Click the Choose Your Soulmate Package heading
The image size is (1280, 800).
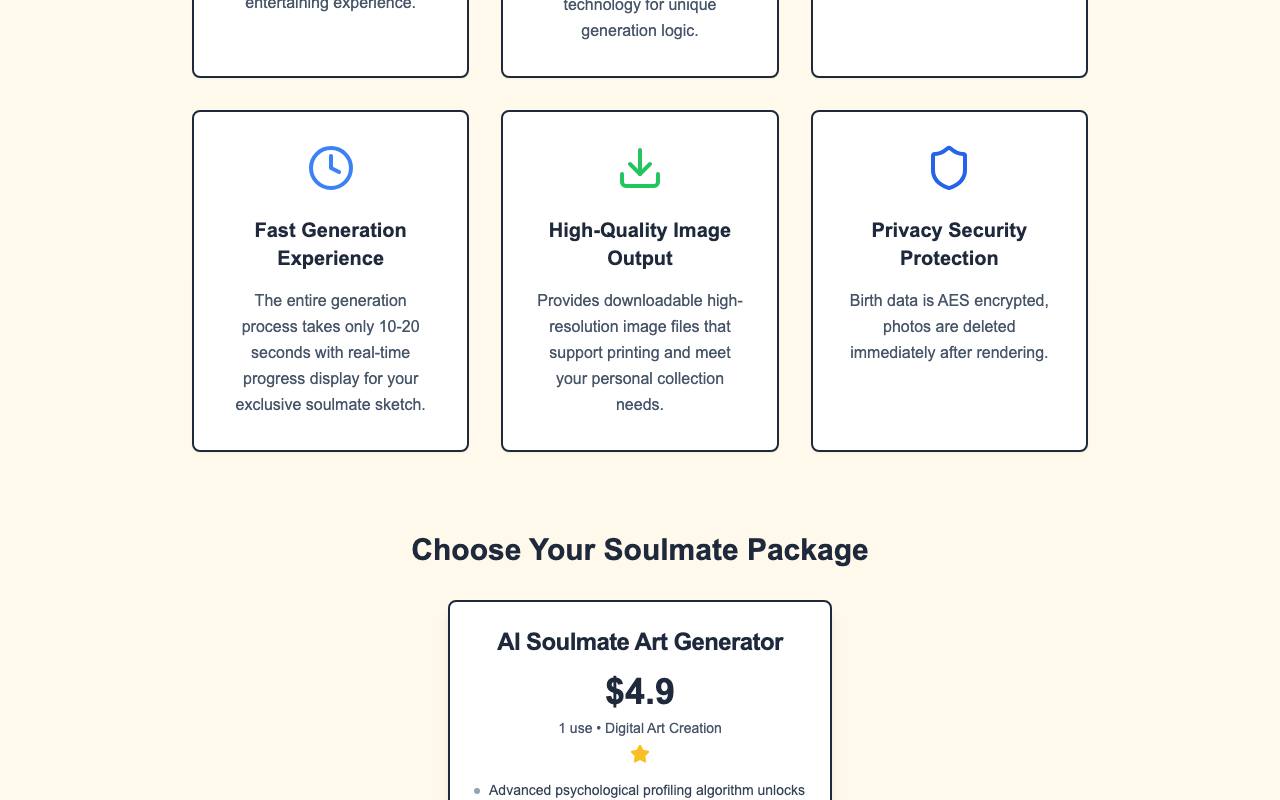[x=640, y=550]
